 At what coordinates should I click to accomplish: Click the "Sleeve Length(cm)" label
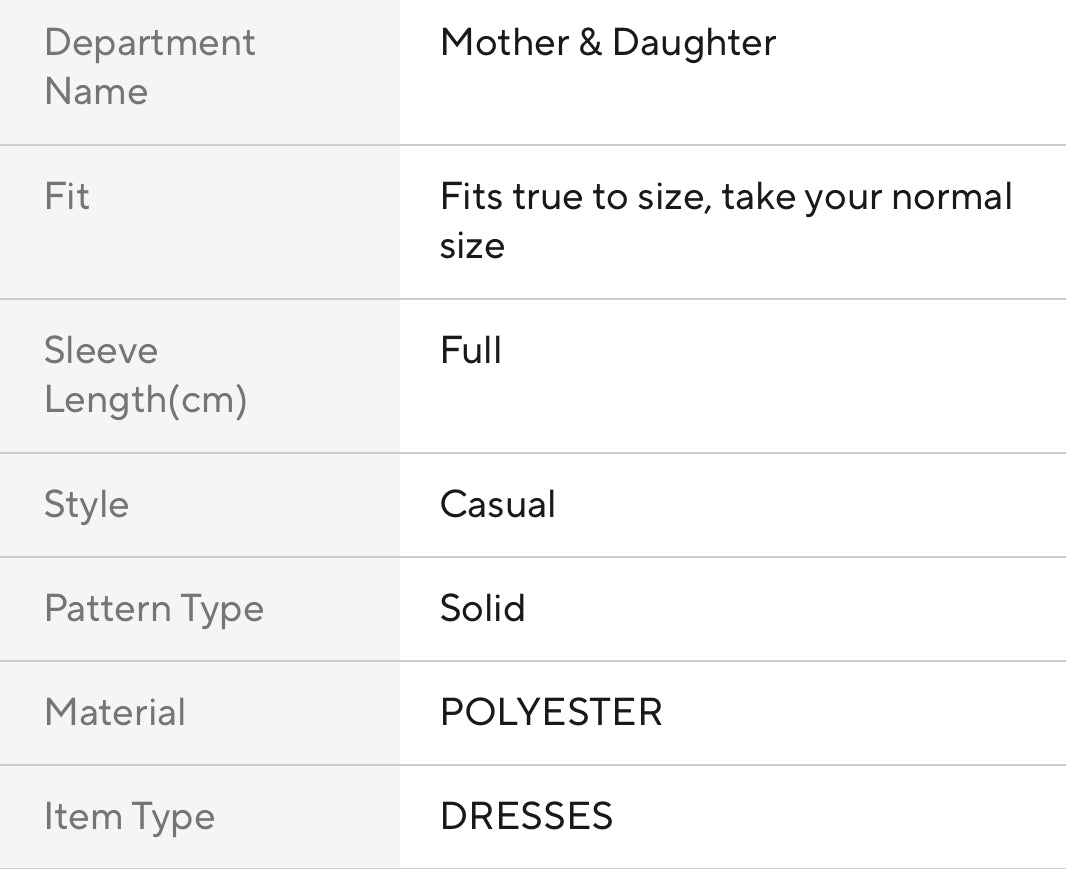[x=145, y=375]
